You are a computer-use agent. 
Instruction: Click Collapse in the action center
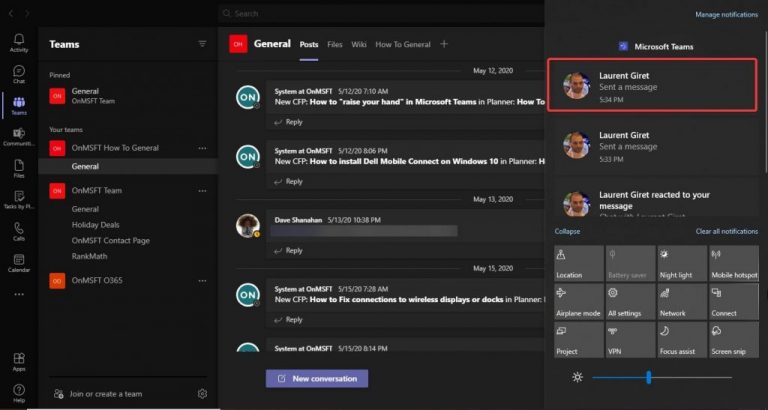(567, 231)
